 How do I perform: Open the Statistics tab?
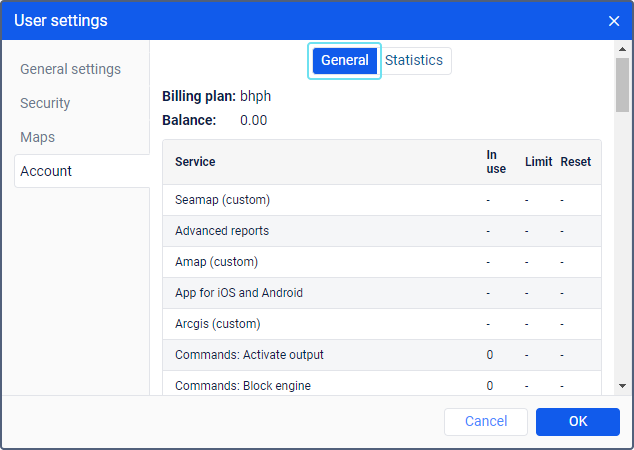[414, 61]
